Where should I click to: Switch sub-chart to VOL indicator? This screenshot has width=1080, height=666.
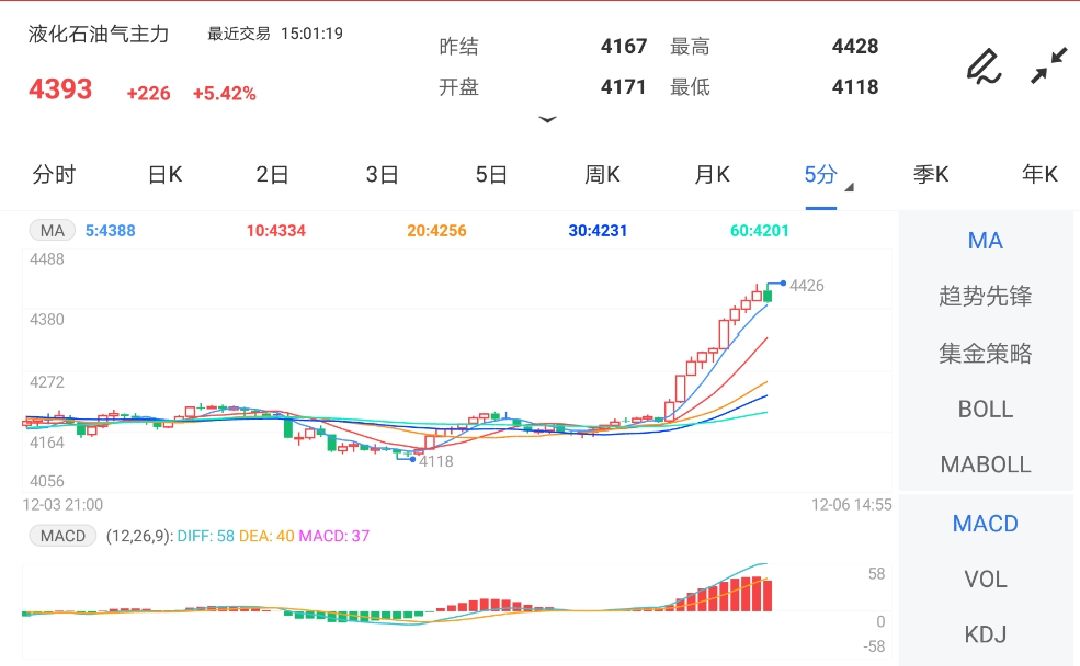click(984, 579)
